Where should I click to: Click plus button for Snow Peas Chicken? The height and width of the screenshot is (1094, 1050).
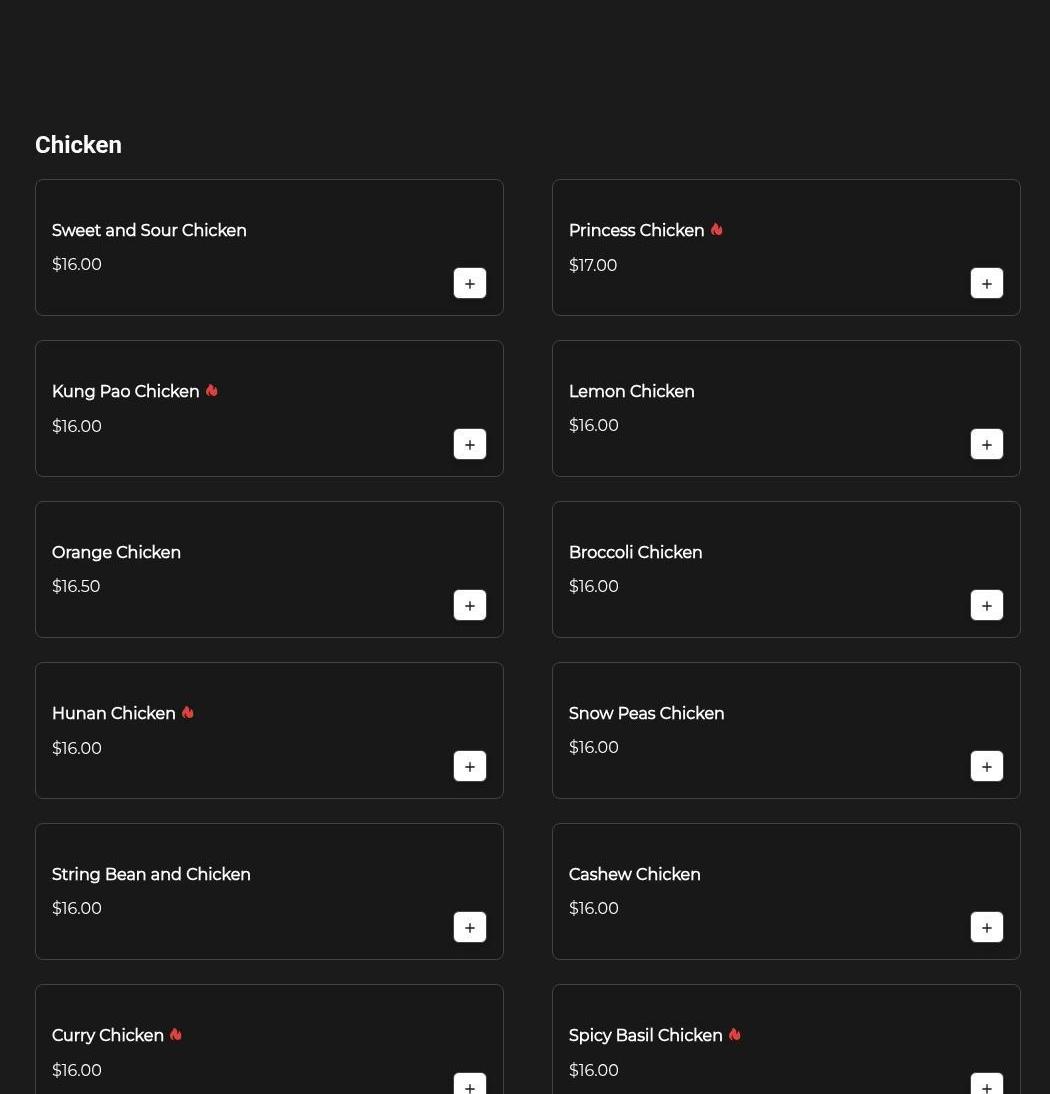(986, 766)
